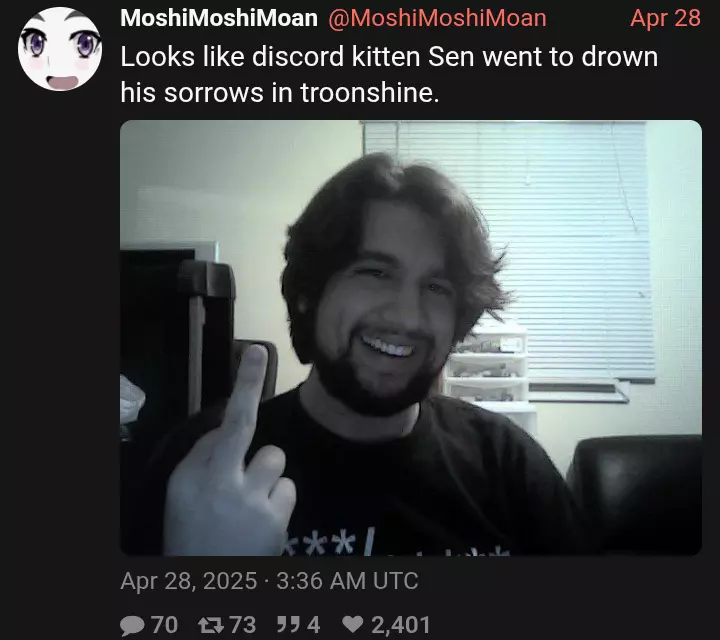Click the Apr 28 date link

[x=665, y=18]
